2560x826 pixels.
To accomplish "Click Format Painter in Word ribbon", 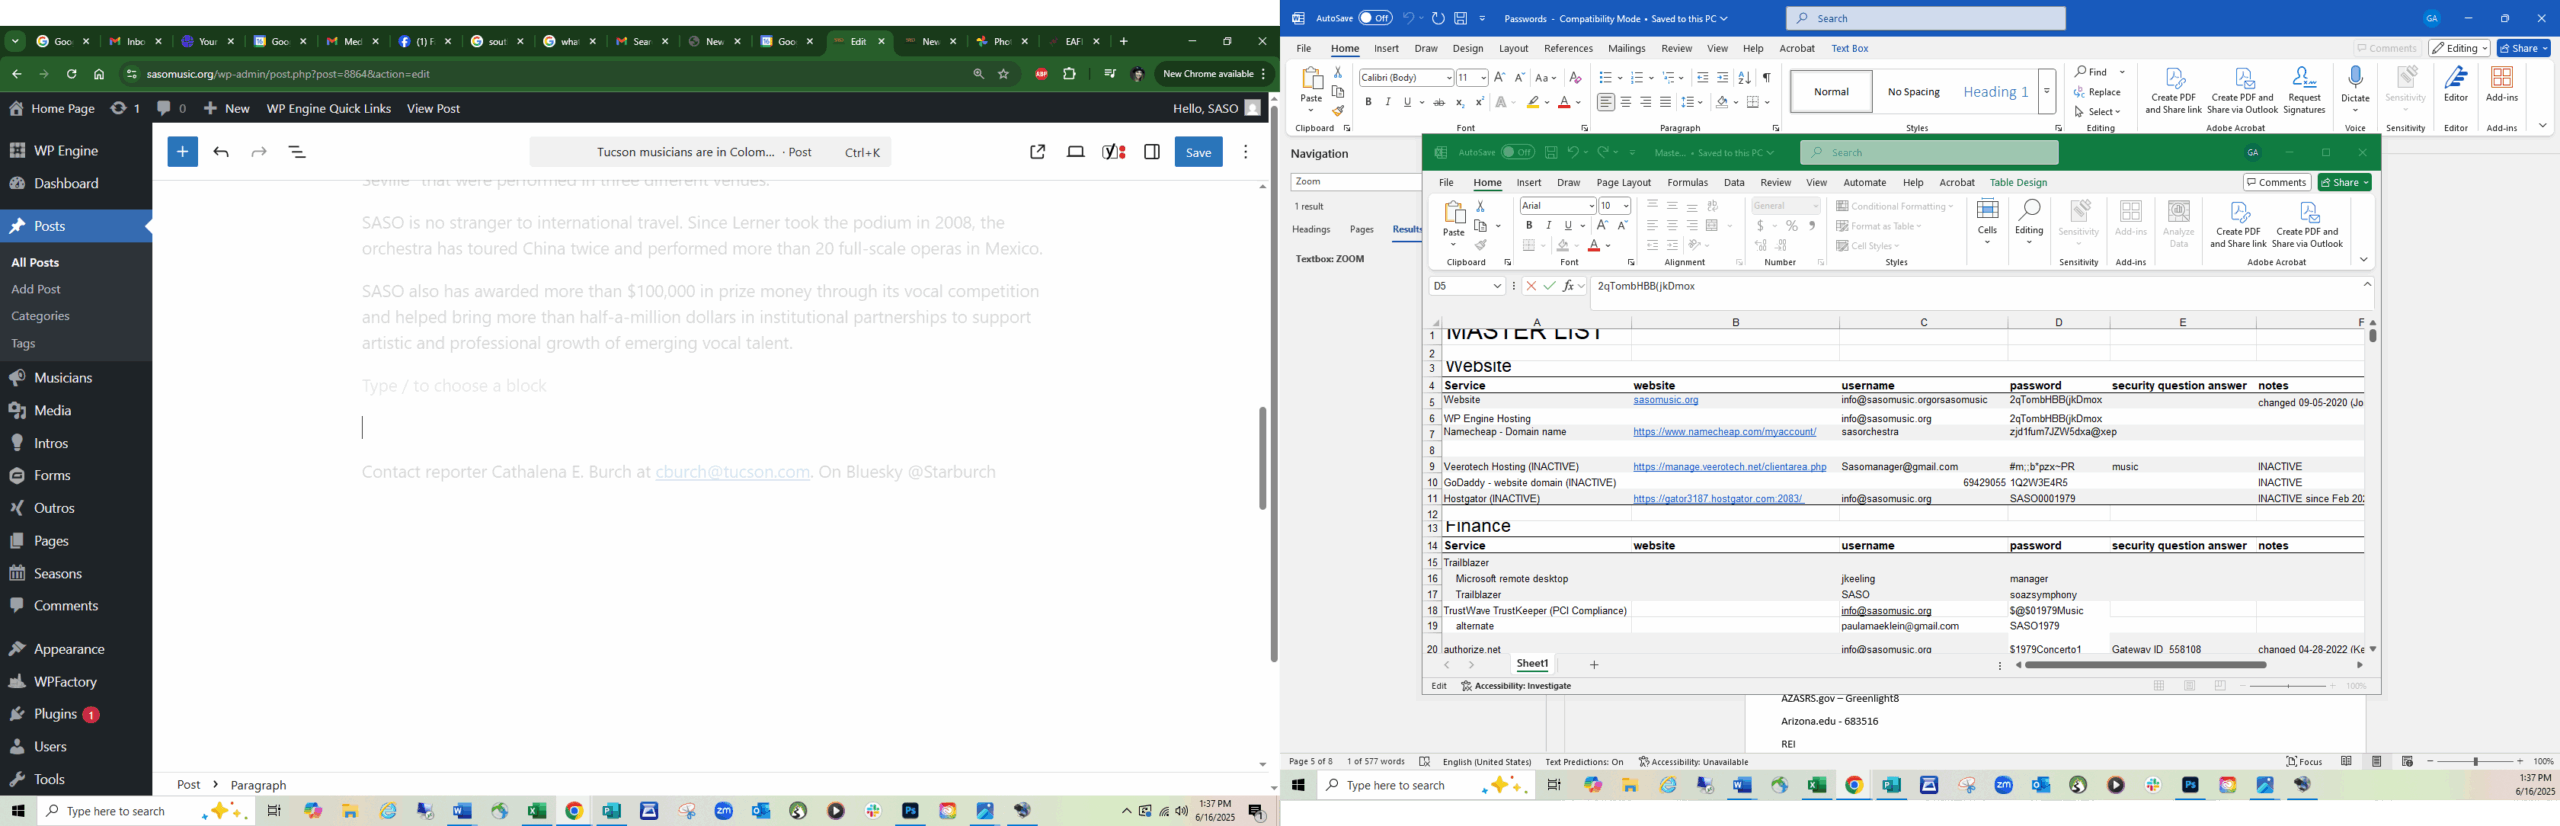I will click(1338, 111).
